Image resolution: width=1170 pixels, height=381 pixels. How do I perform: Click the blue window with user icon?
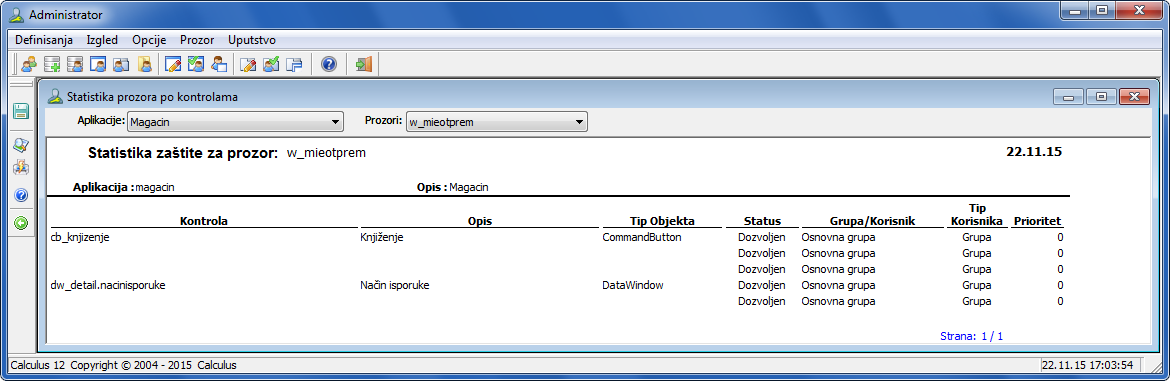pos(98,64)
